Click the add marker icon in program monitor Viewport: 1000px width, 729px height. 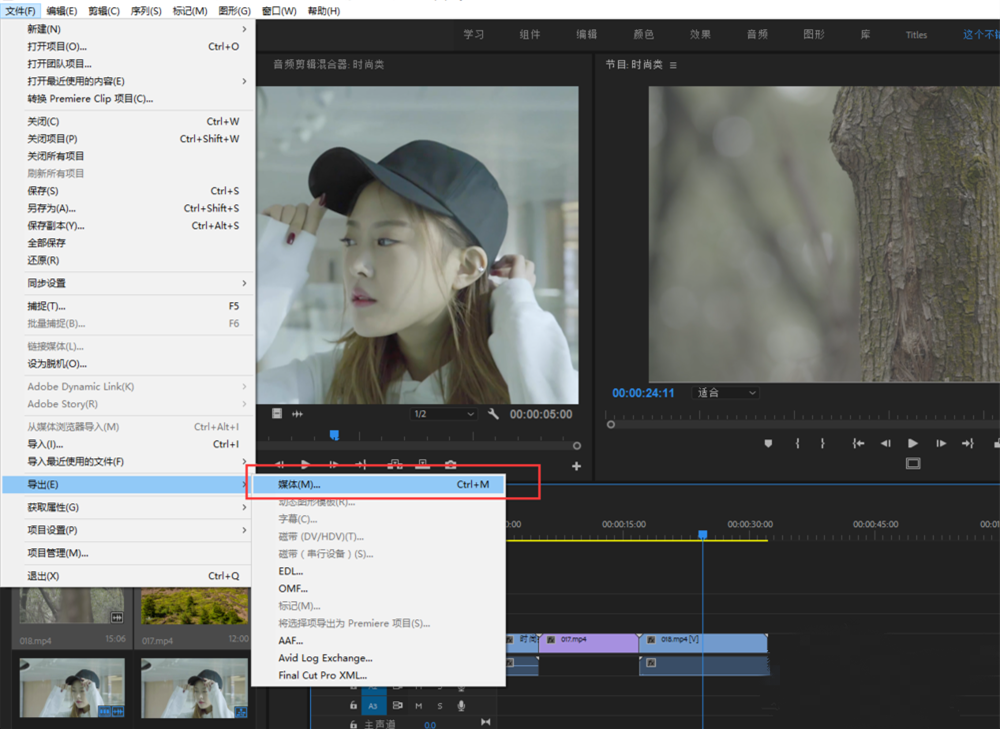769,443
